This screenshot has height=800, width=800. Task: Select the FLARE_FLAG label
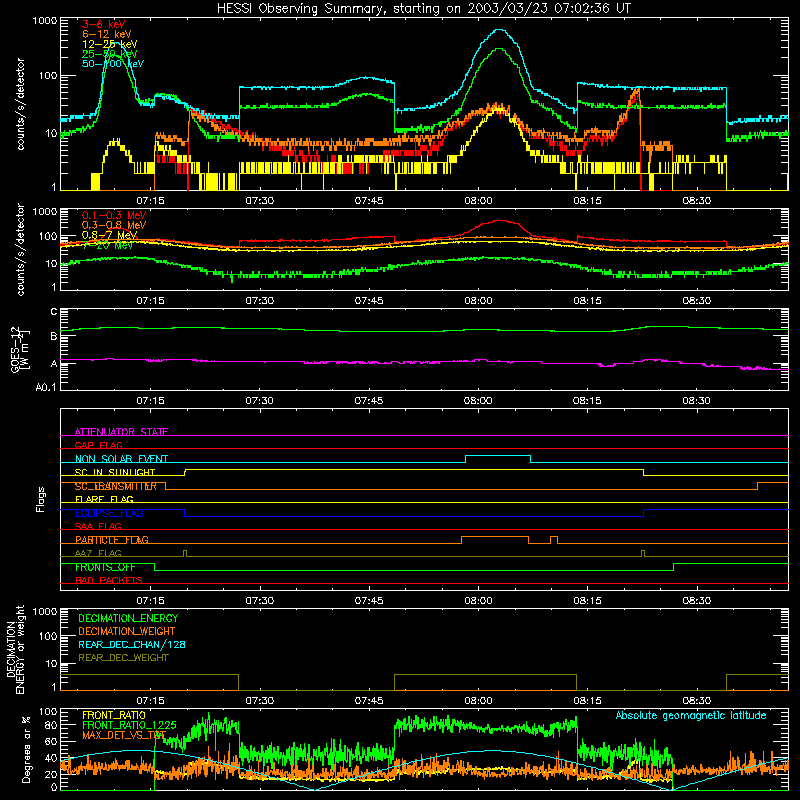[x=104, y=499]
